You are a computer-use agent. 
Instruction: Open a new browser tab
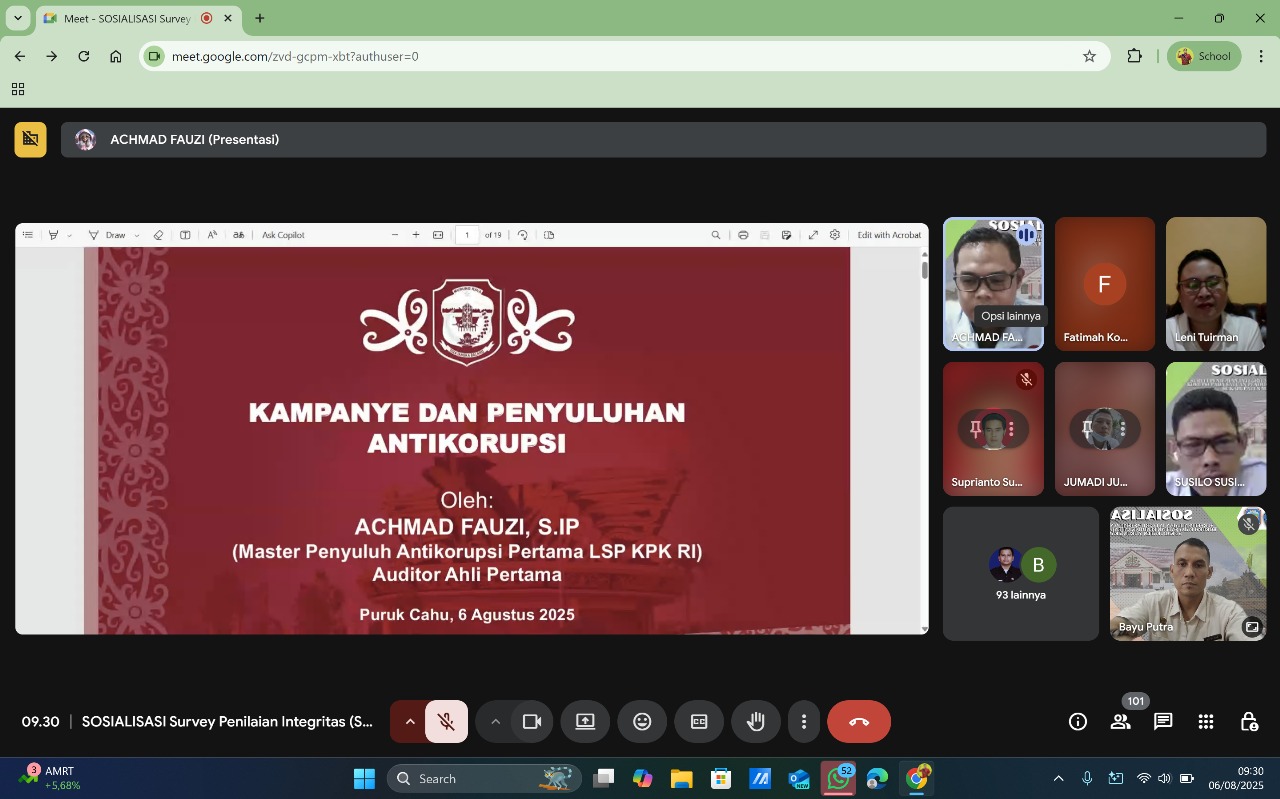click(x=260, y=18)
